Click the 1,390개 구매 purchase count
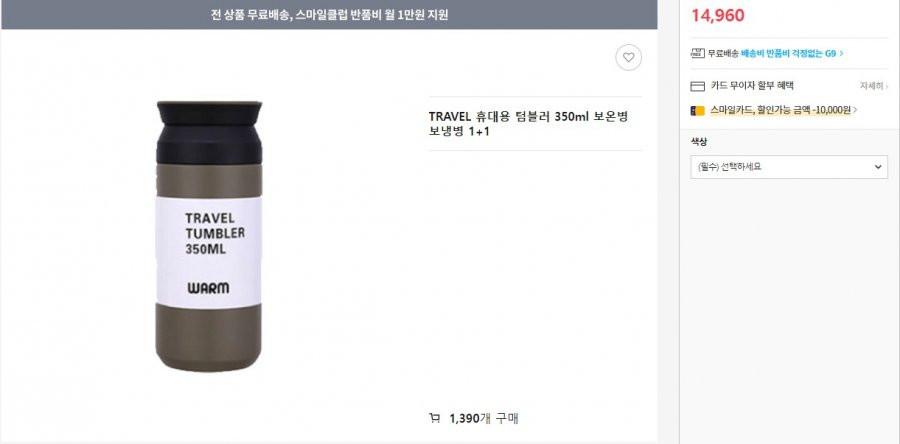This screenshot has height=444, width=900. click(x=484, y=419)
